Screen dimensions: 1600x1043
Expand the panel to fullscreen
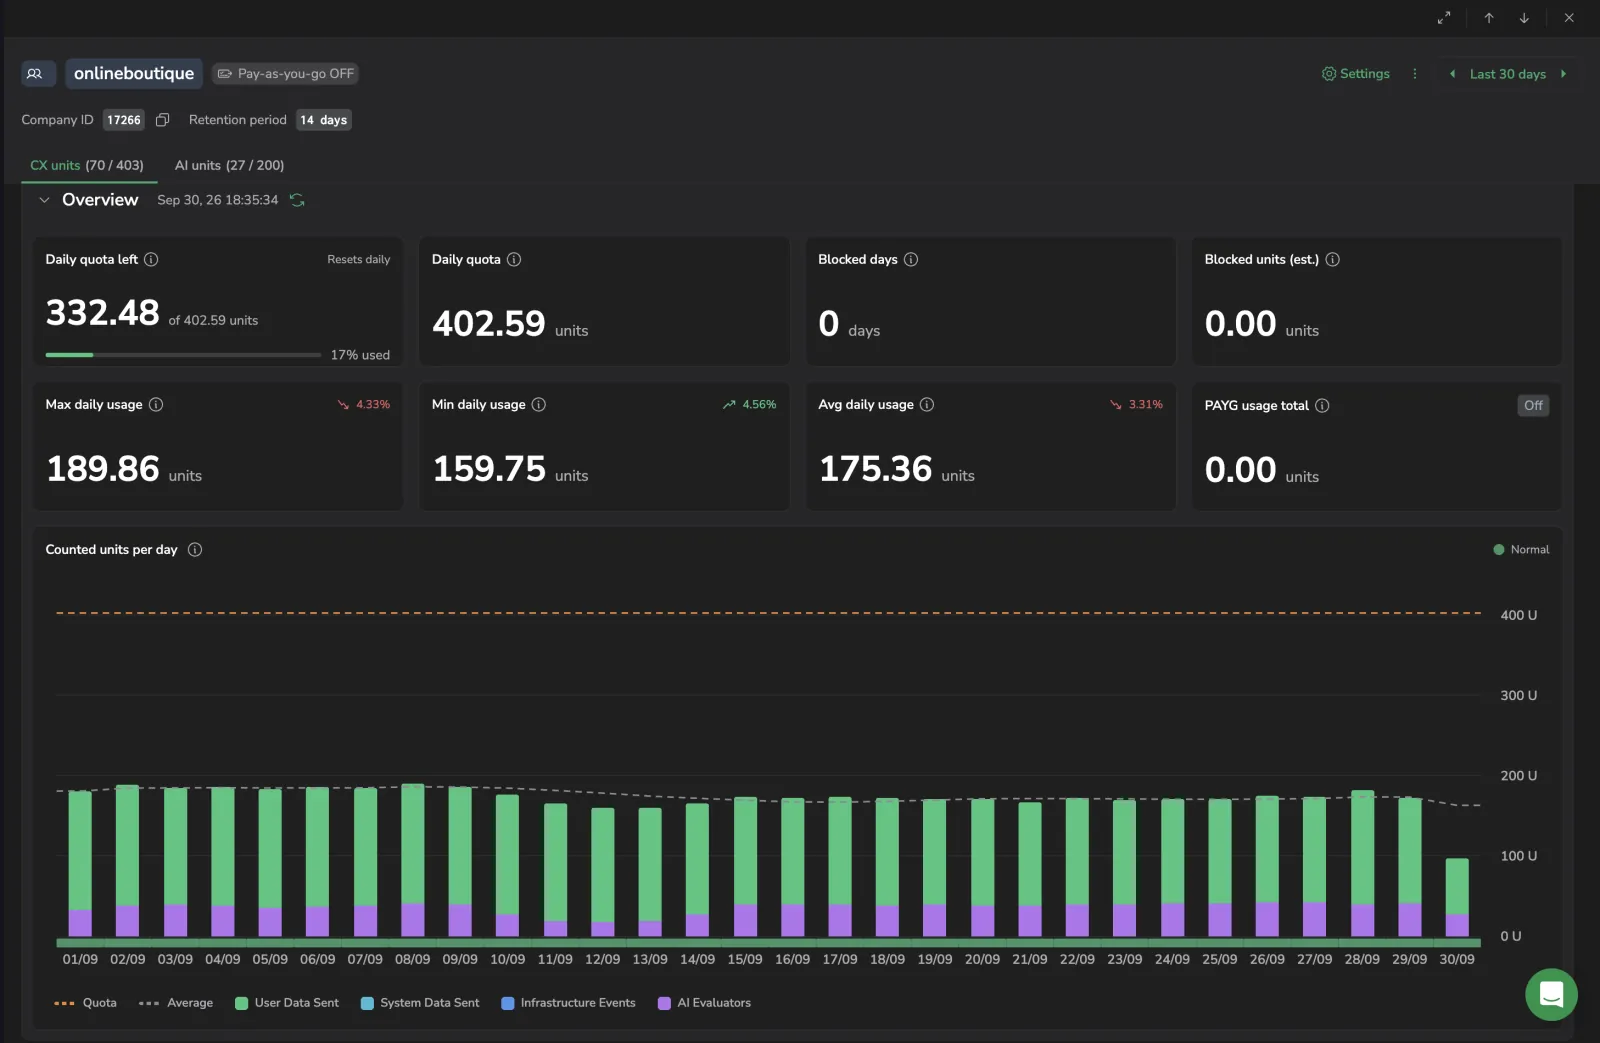1444,18
